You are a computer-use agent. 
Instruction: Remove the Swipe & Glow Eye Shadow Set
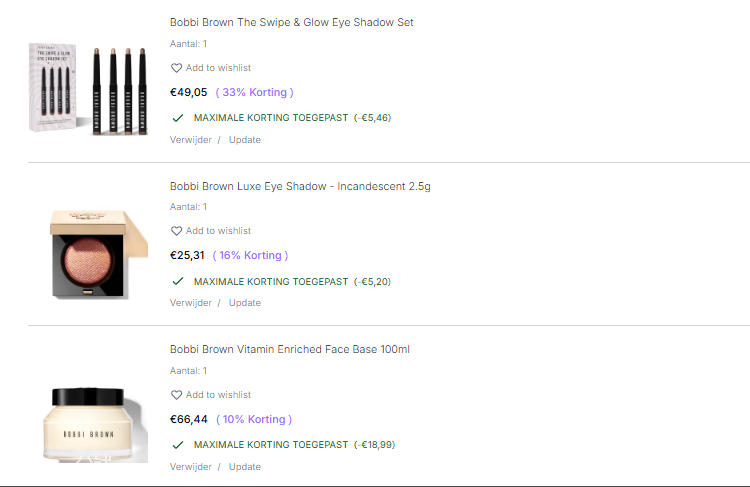point(190,140)
